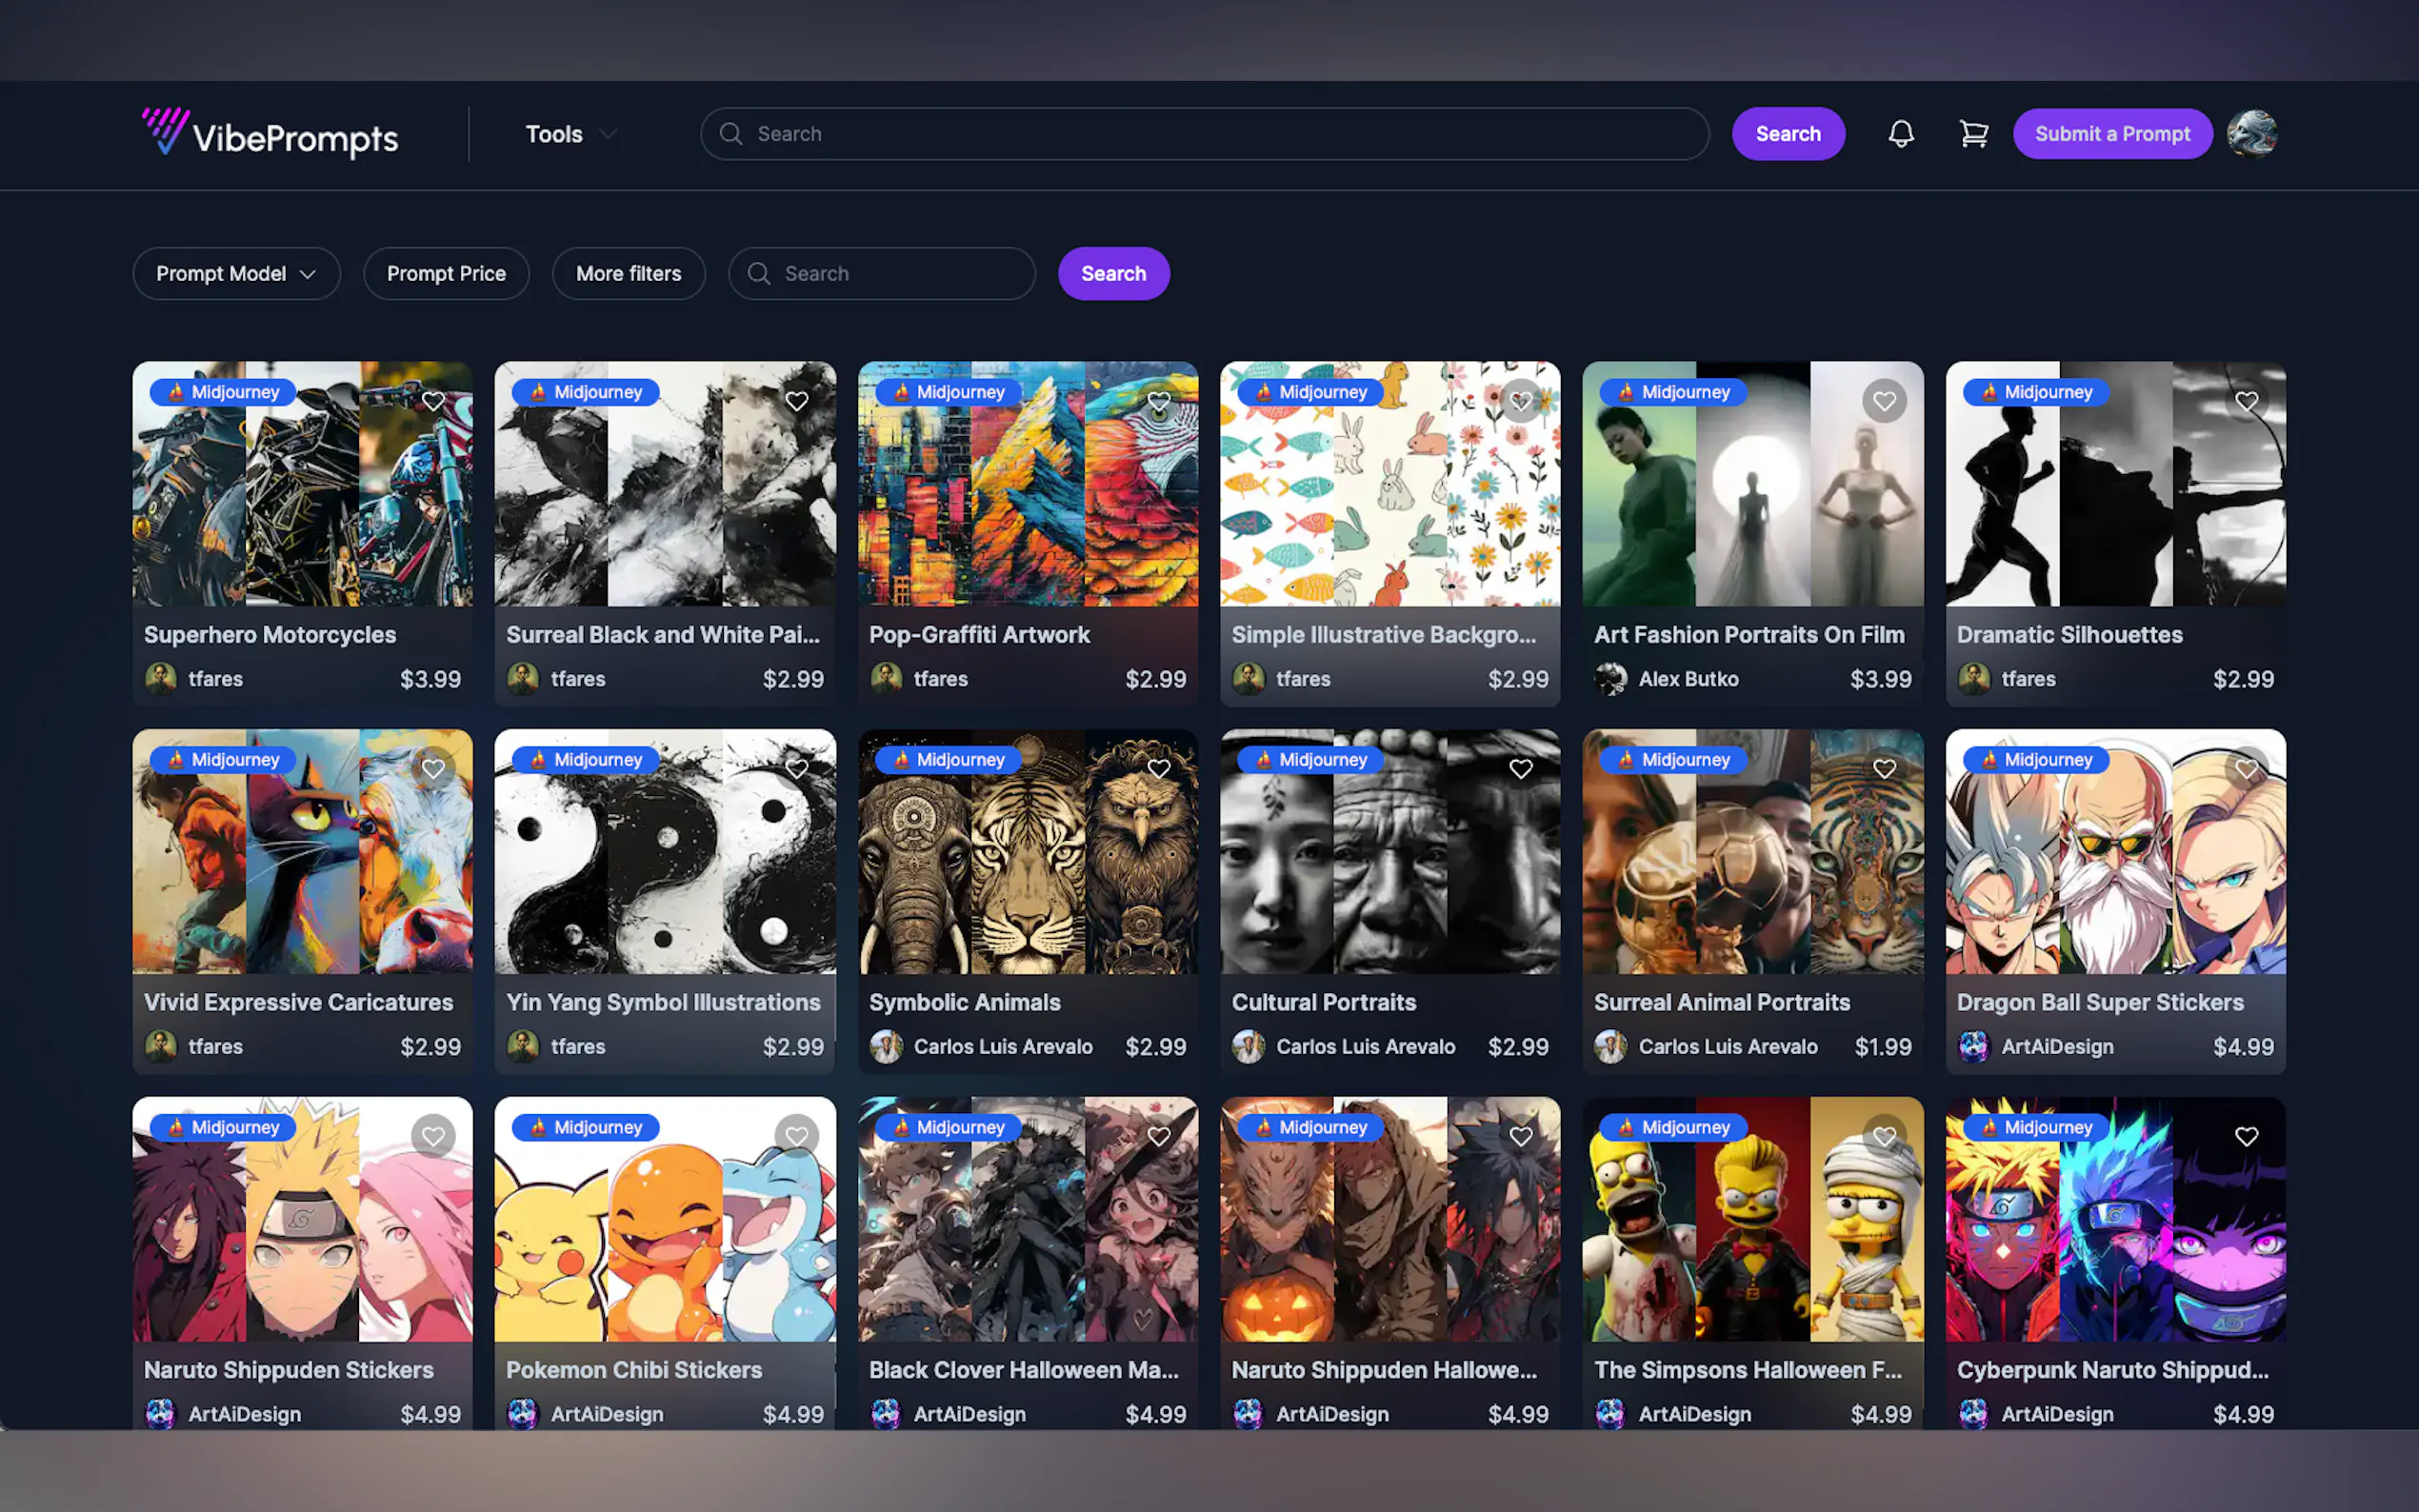Viewport: 2419px width, 1512px height.
Task: Click Alex Butko's avatar on Art Fashion Portraits
Action: 1611,678
